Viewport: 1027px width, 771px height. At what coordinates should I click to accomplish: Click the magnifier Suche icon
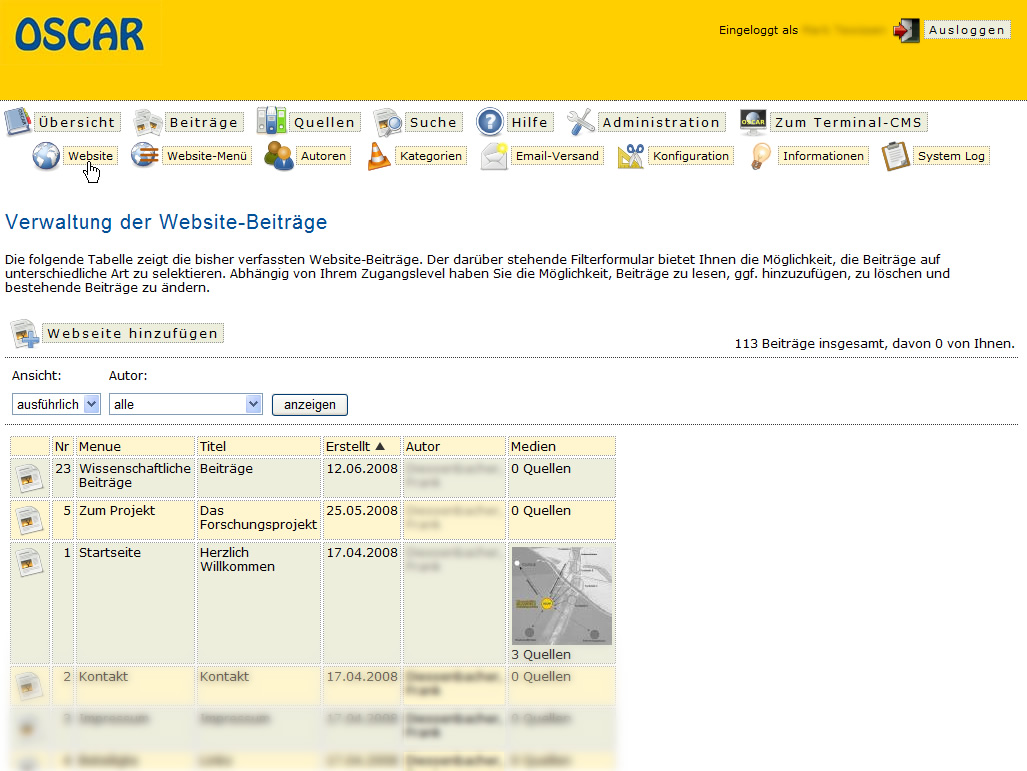(x=388, y=122)
